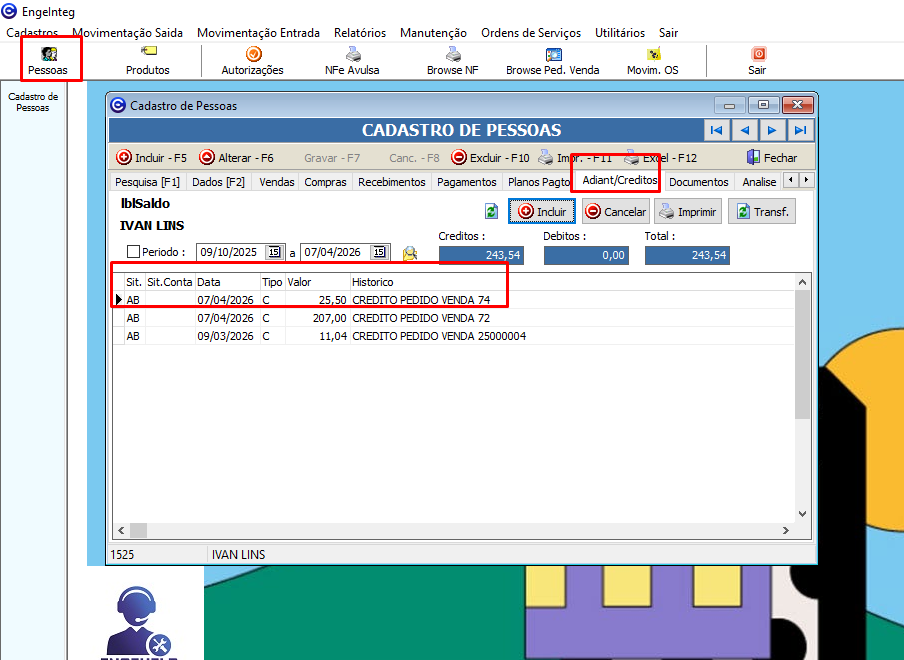Go to the first record navigation arrow
This screenshot has width=904, height=660.
716,130
